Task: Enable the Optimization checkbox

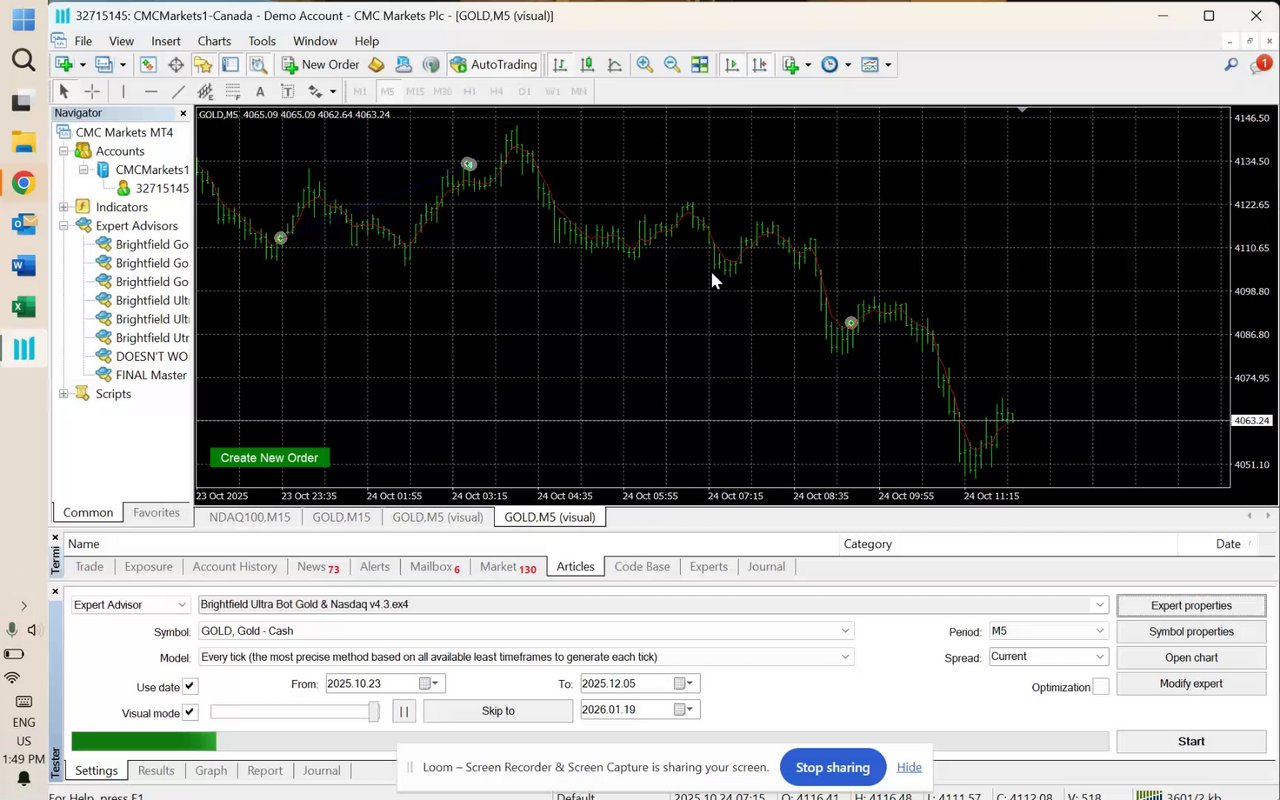Action: [1101, 687]
